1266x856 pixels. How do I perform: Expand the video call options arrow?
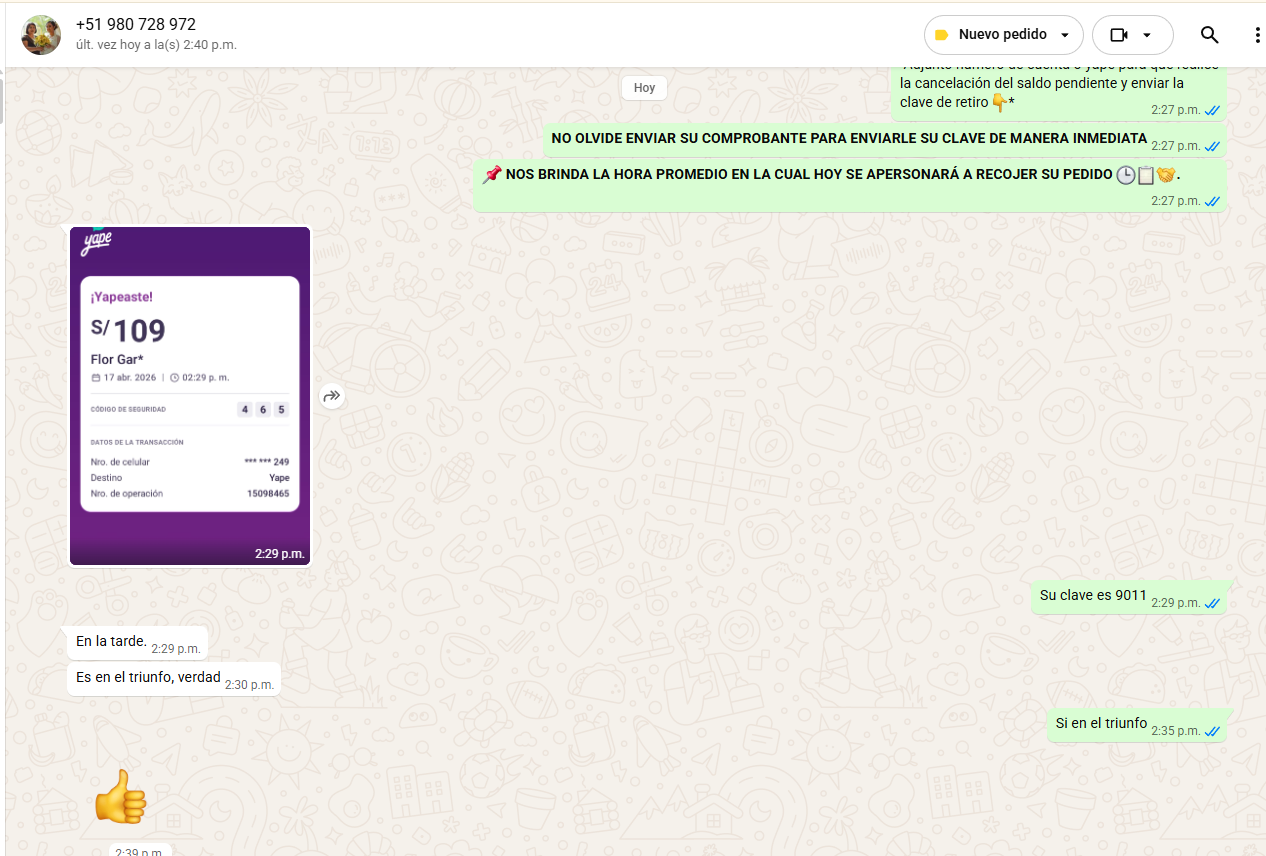1147,35
